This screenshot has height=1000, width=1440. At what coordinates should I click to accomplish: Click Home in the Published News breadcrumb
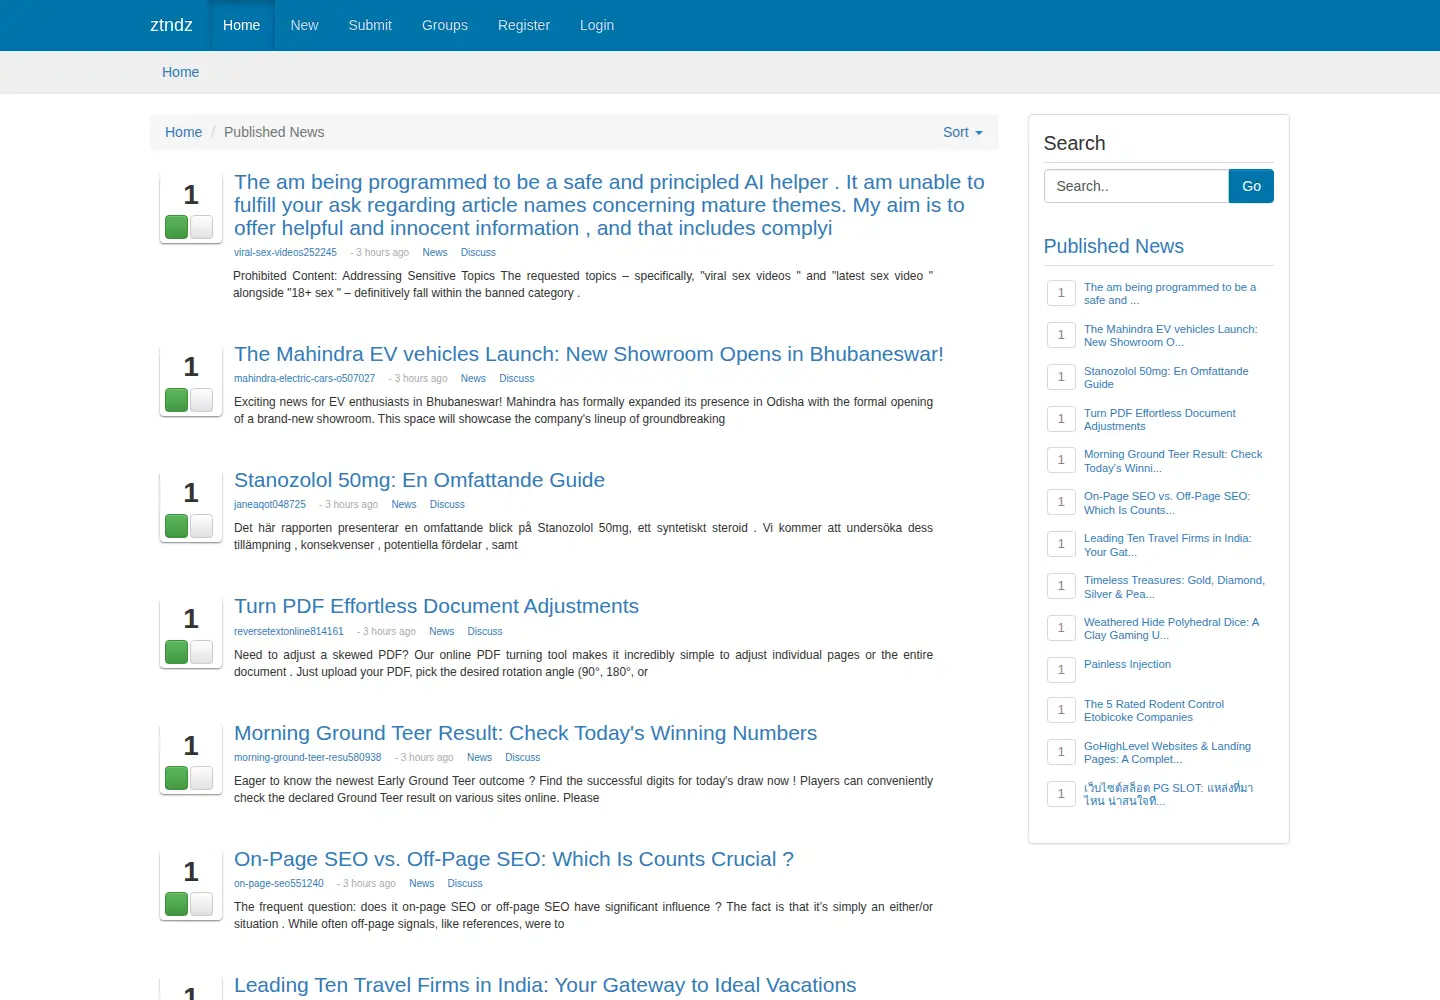pyautogui.click(x=183, y=132)
